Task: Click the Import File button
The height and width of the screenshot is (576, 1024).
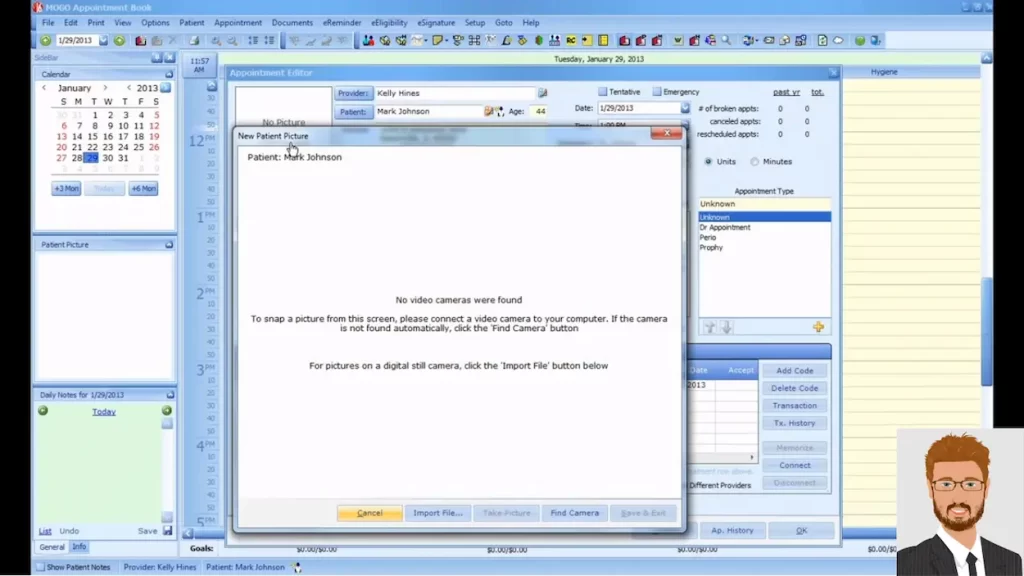Action: pyautogui.click(x=437, y=512)
